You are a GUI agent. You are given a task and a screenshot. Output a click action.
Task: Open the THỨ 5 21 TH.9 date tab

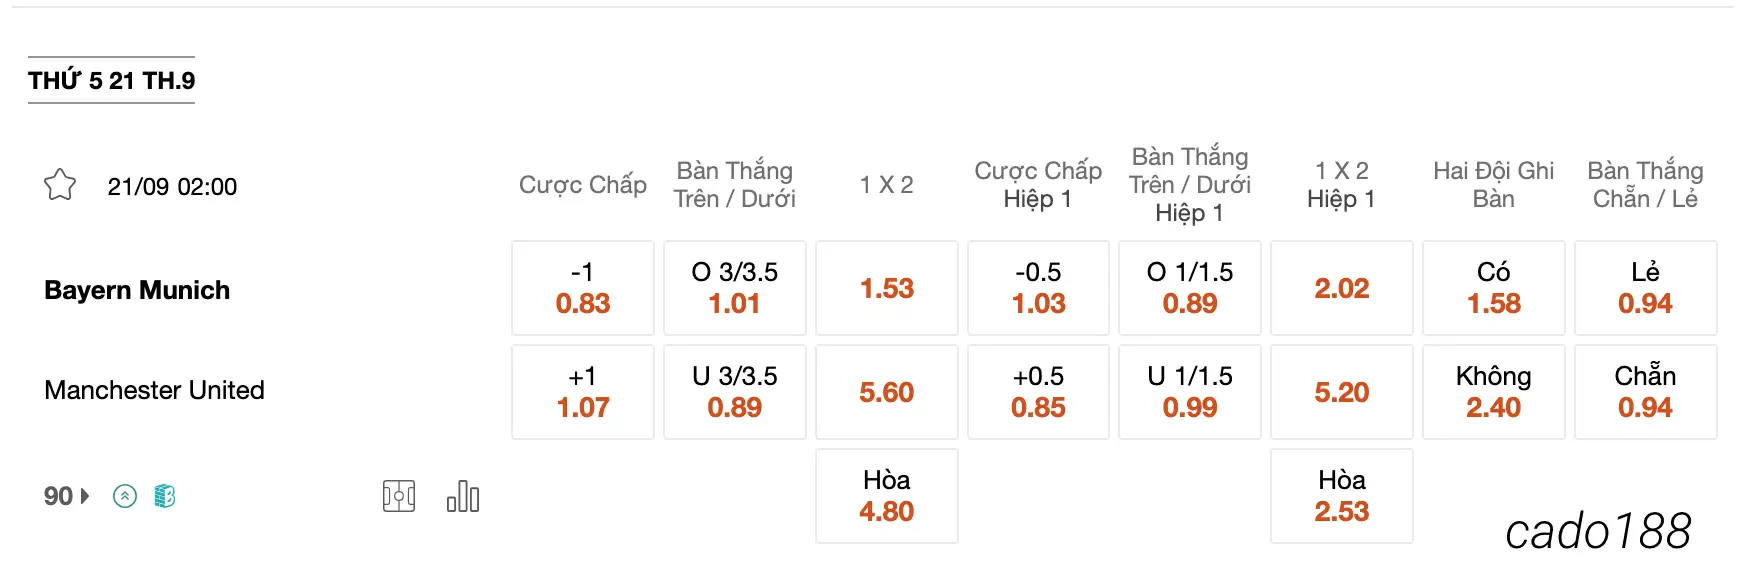tap(111, 80)
